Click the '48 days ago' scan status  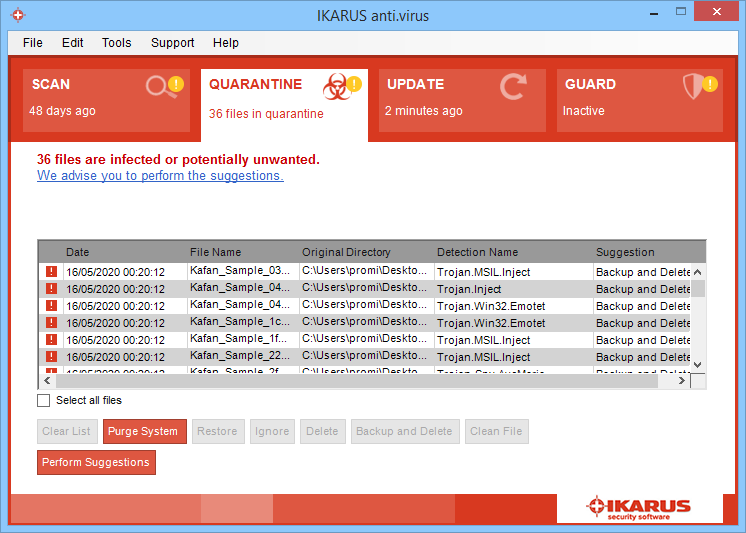[62, 111]
